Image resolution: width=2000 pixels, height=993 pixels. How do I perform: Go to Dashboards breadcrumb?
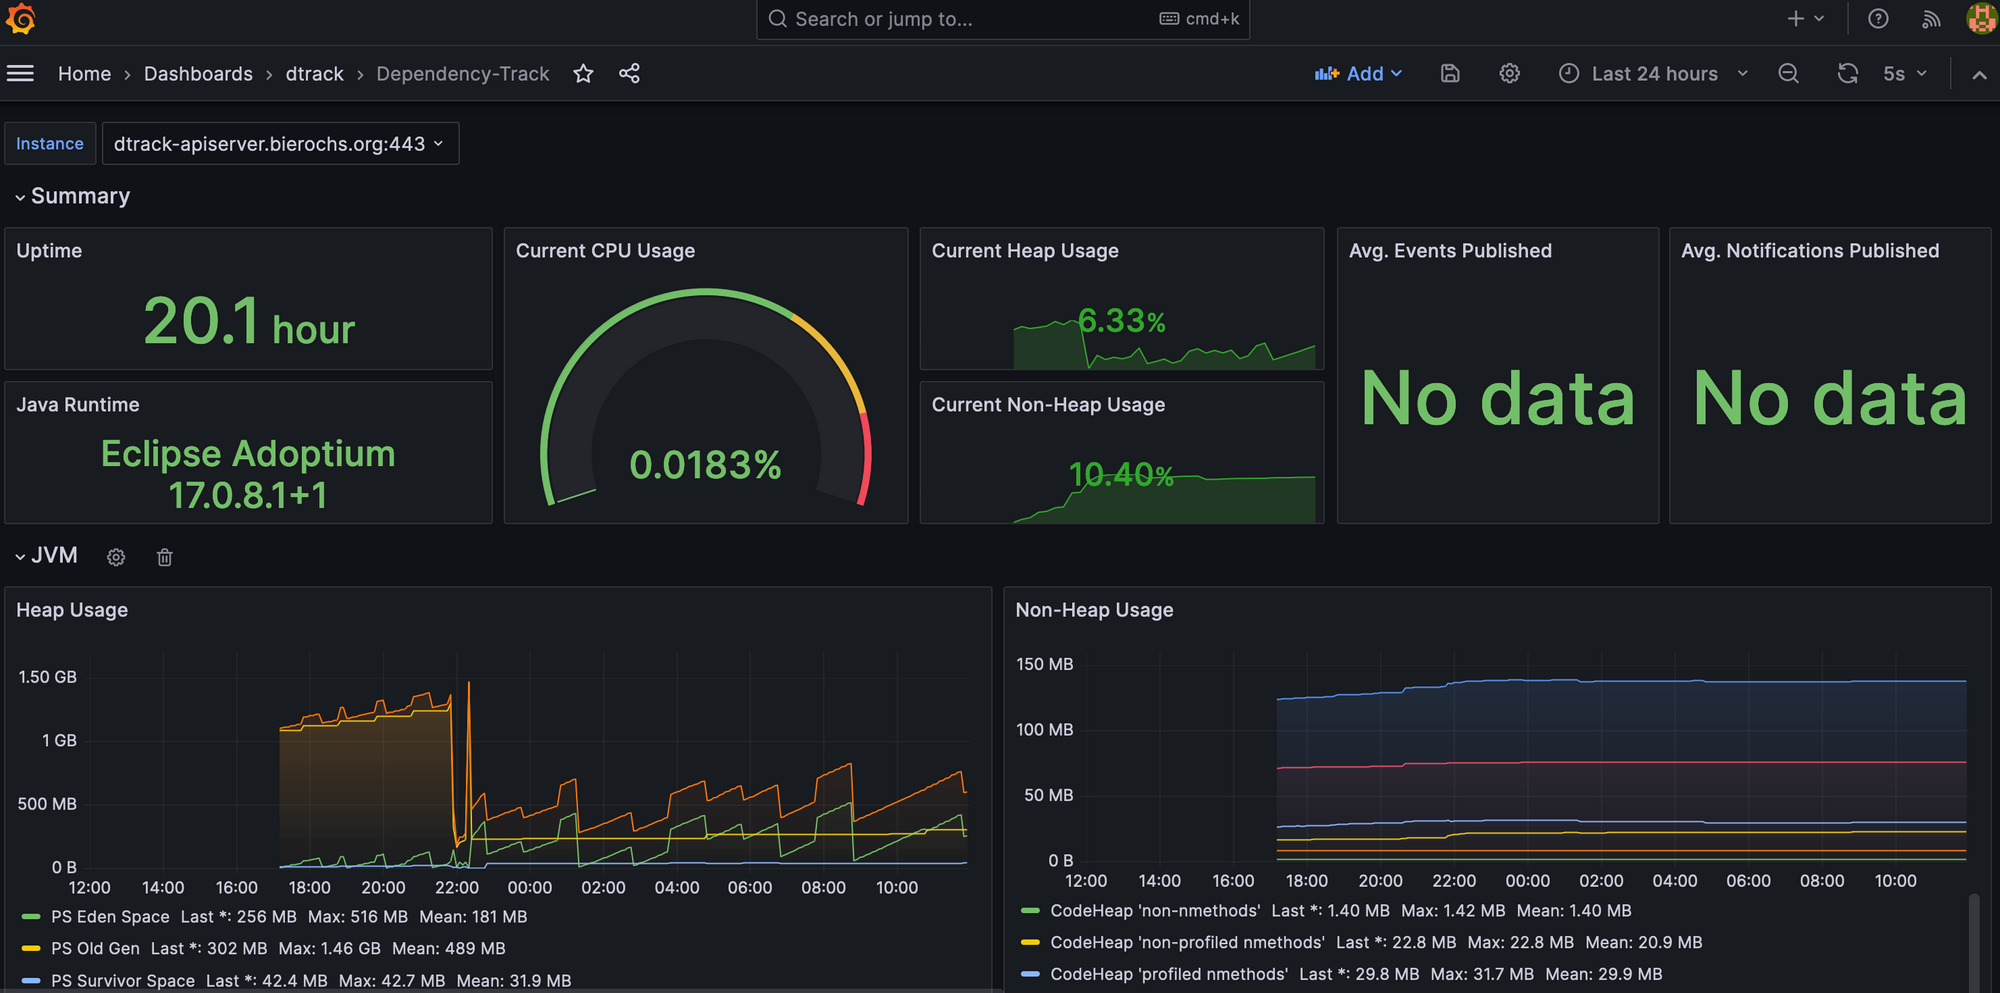tap(198, 74)
